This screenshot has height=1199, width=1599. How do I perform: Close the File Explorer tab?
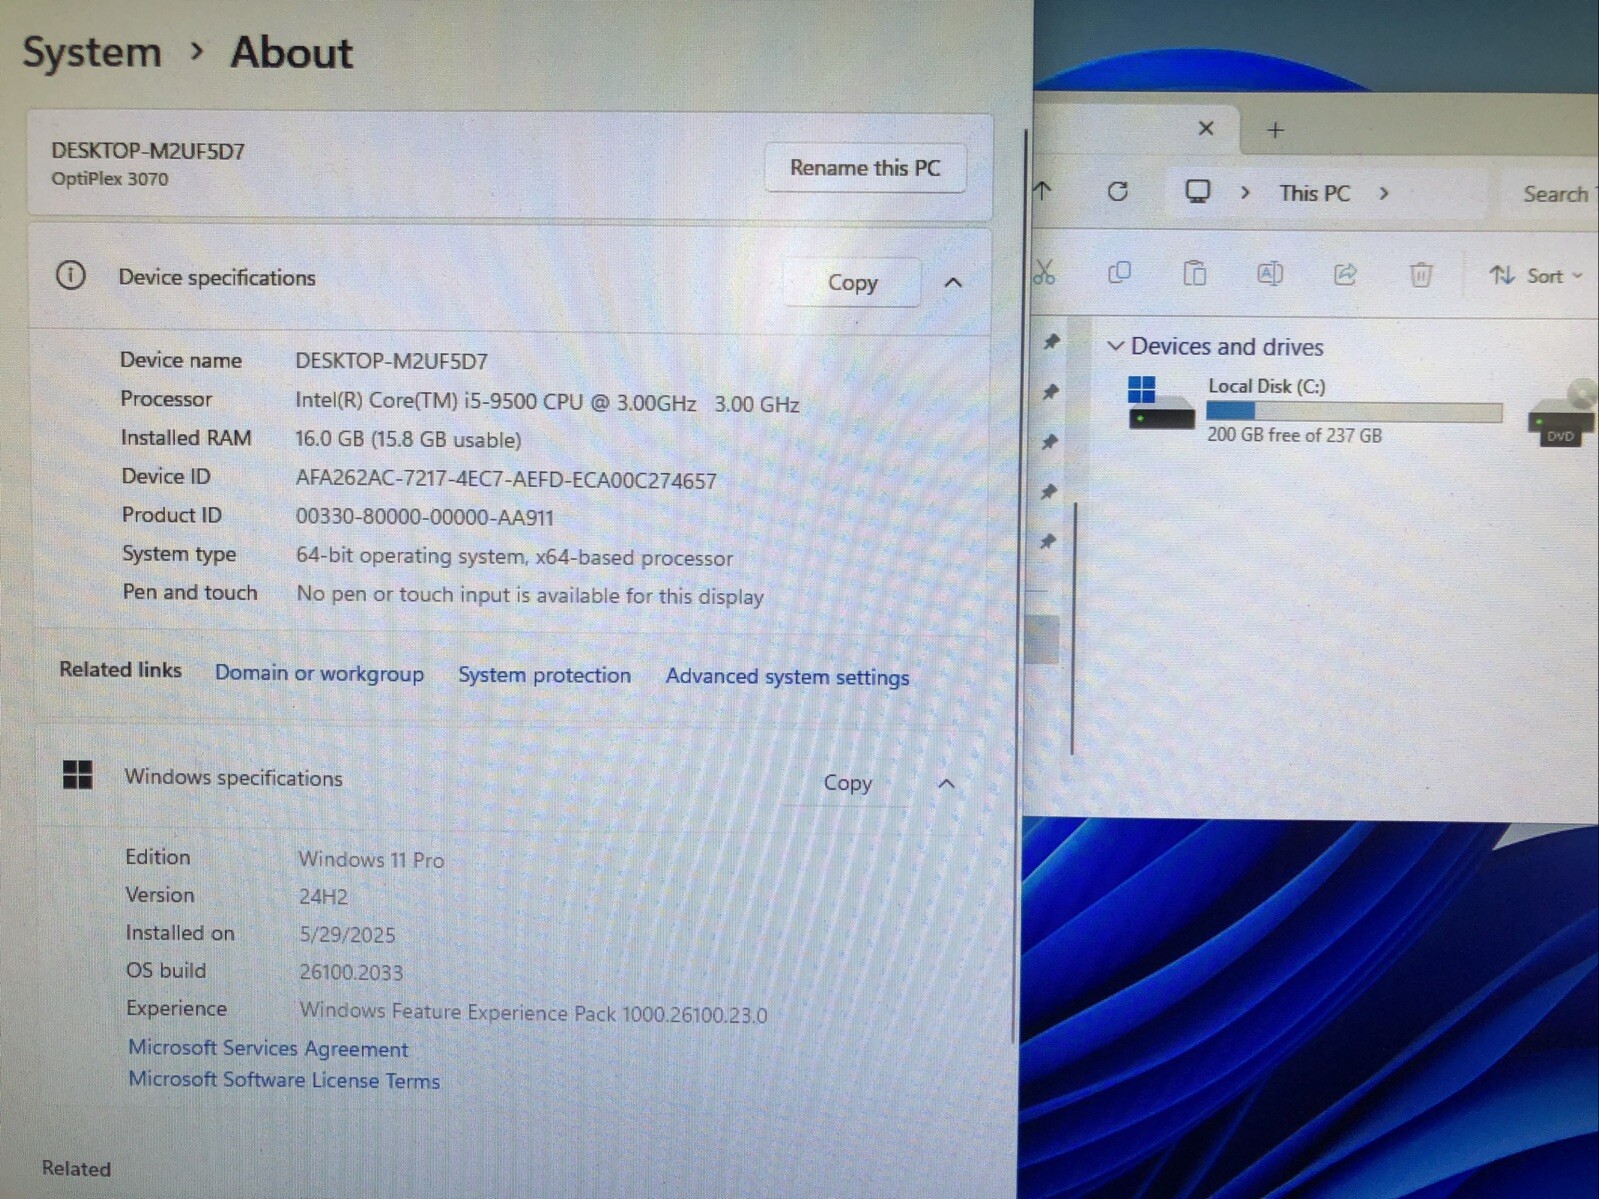[x=1206, y=128]
